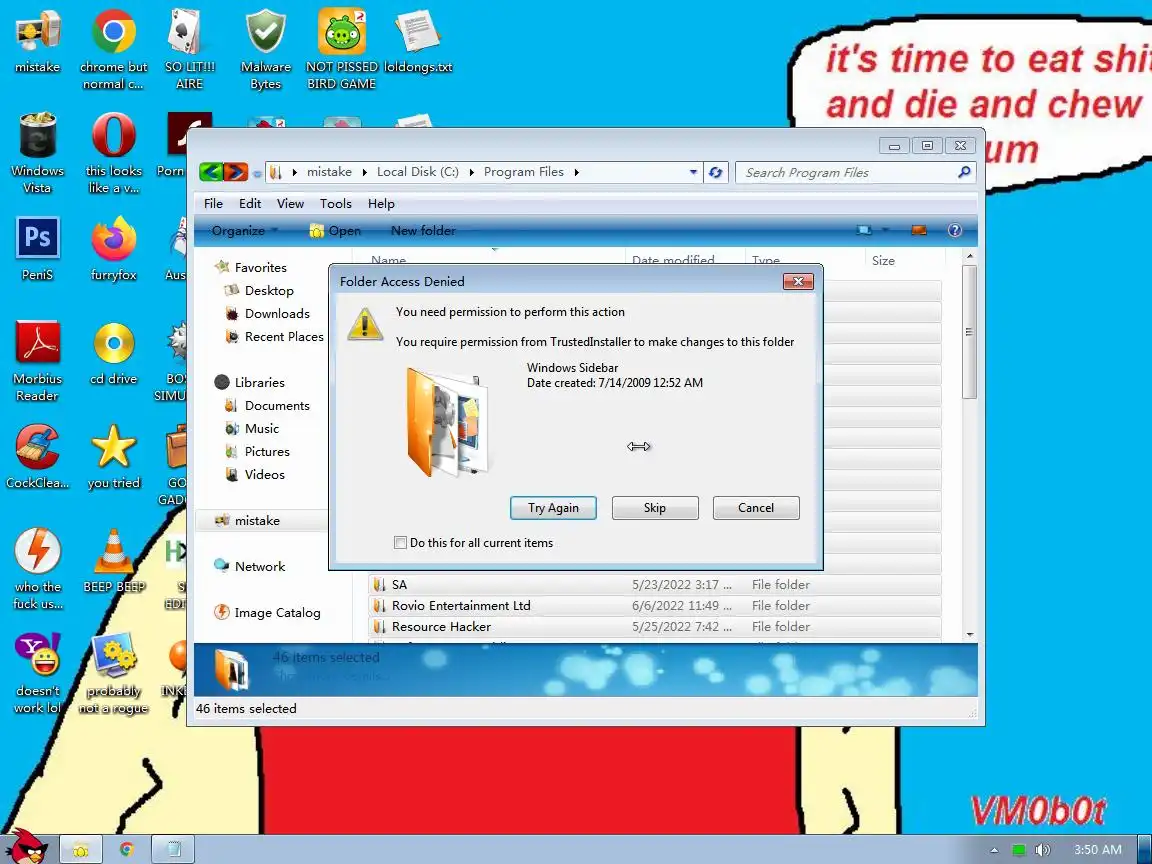
Task: Launch the PeniS Photoshop desktop icon
Action: tap(37, 249)
